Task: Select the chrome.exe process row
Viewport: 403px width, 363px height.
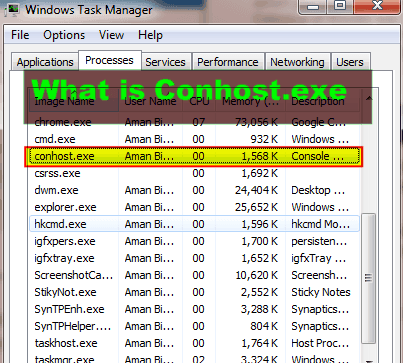Action: (x=194, y=122)
